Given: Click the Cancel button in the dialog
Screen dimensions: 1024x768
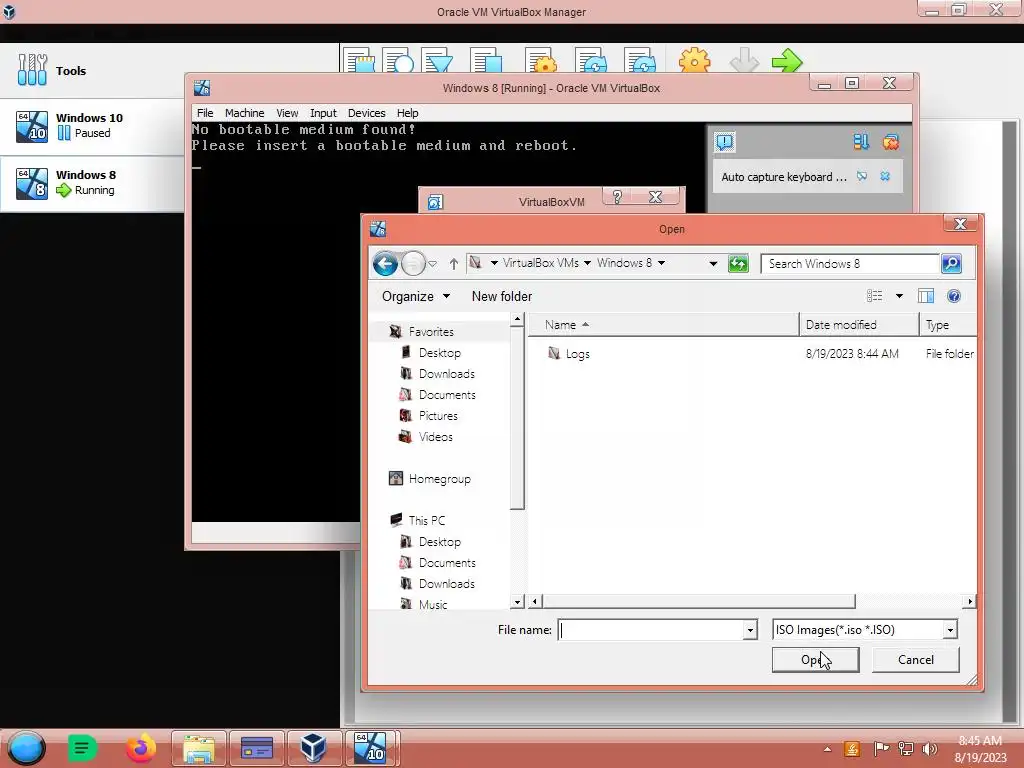Looking at the screenshot, I should (x=916, y=660).
